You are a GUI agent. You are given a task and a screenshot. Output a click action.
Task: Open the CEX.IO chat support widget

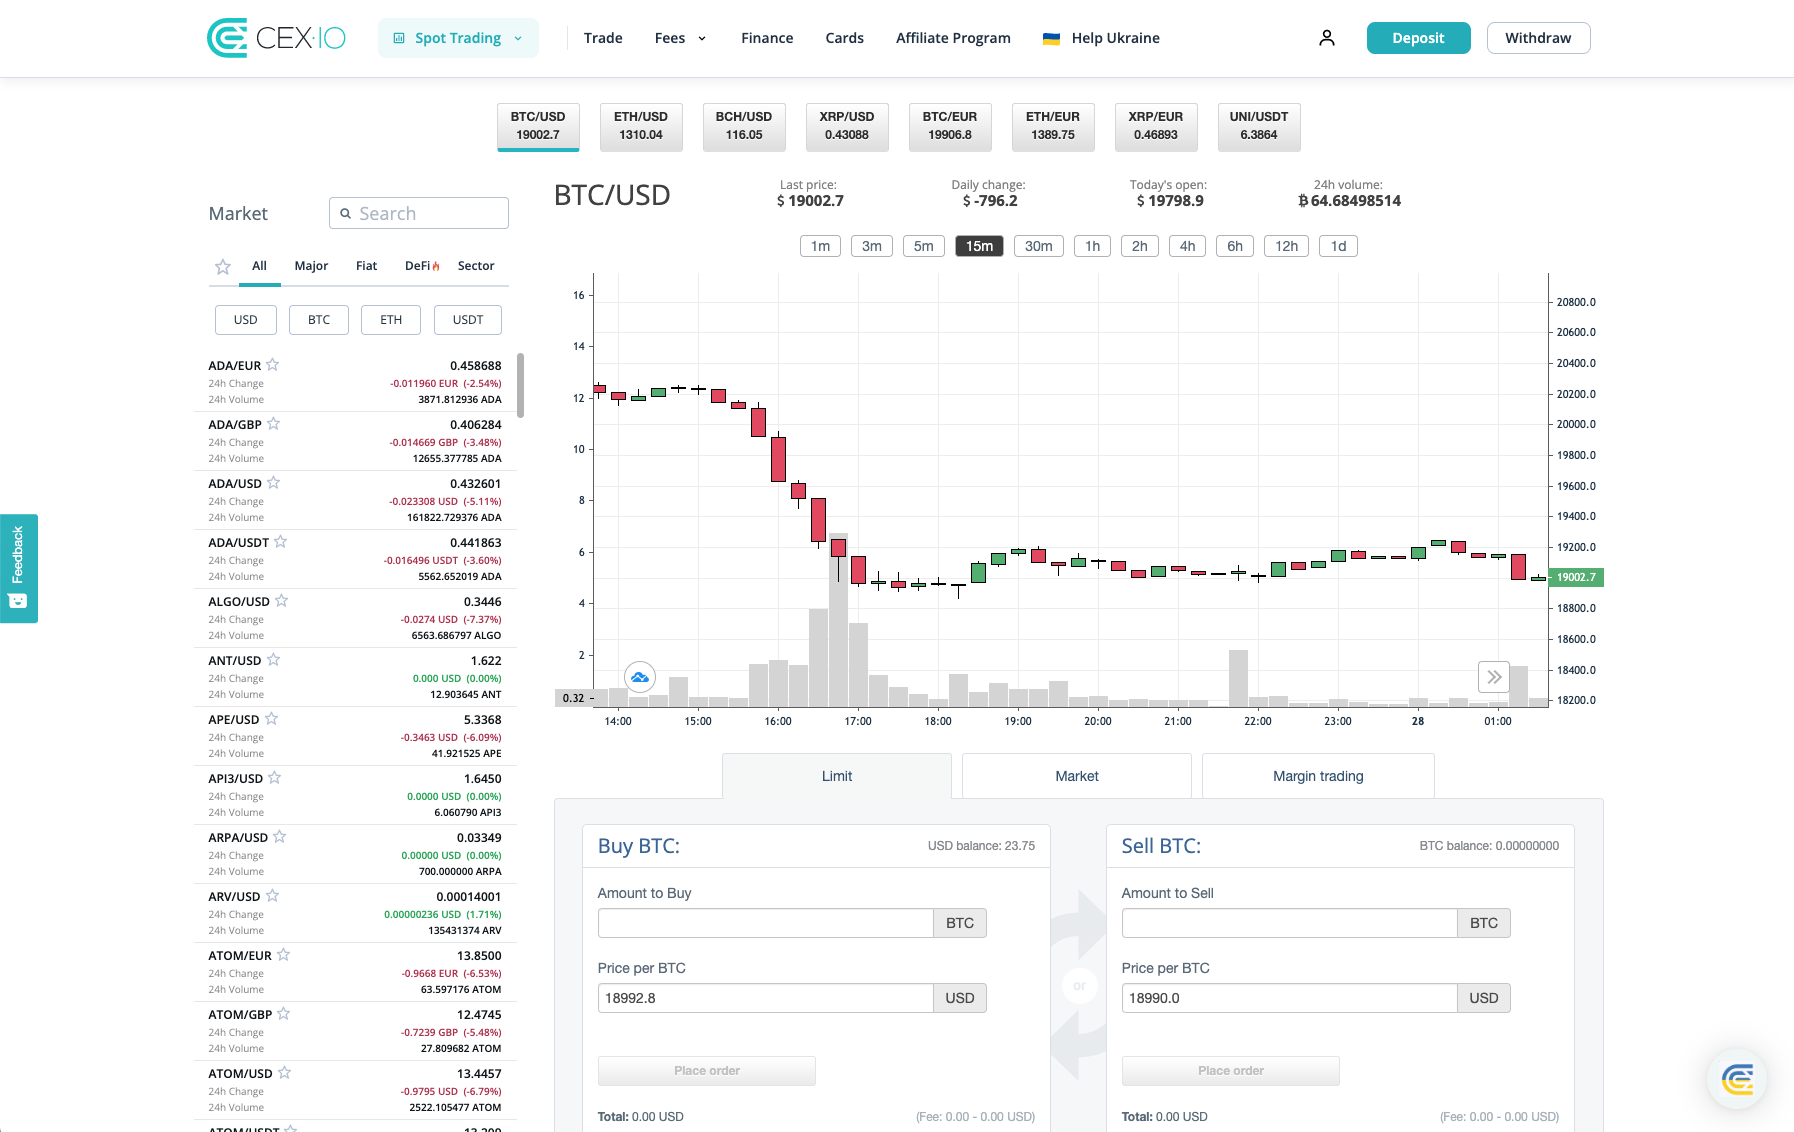click(x=1737, y=1080)
